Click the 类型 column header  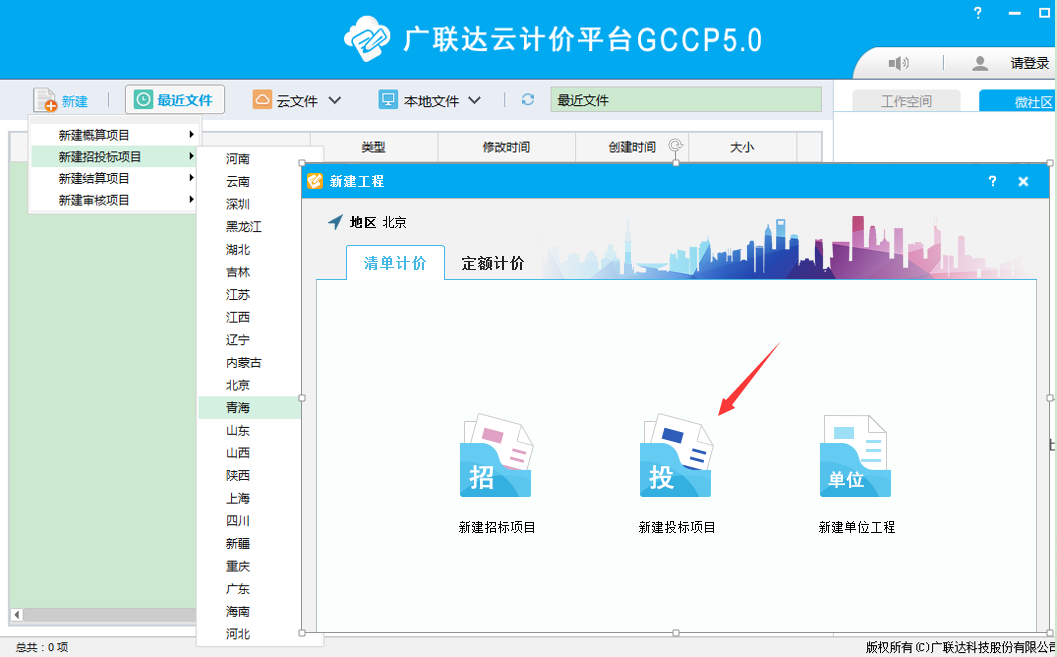(373, 147)
